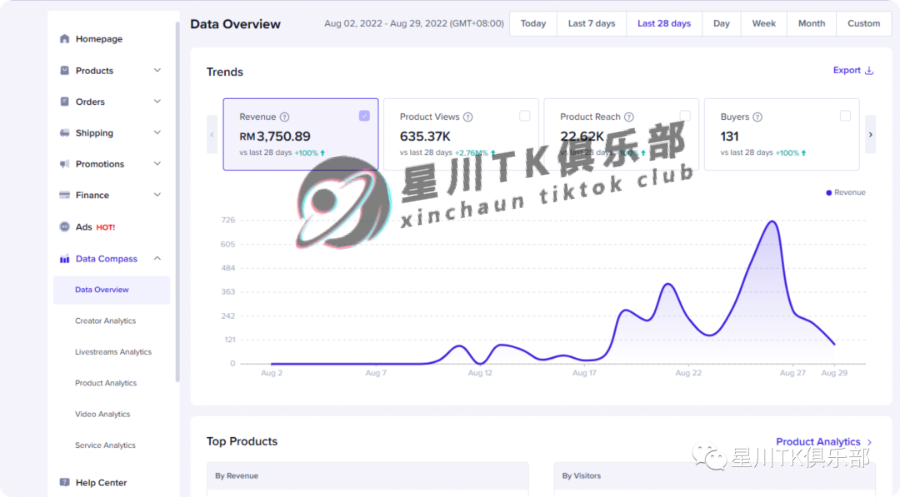Uncheck the Revenue metric checkbox

[x=364, y=116]
